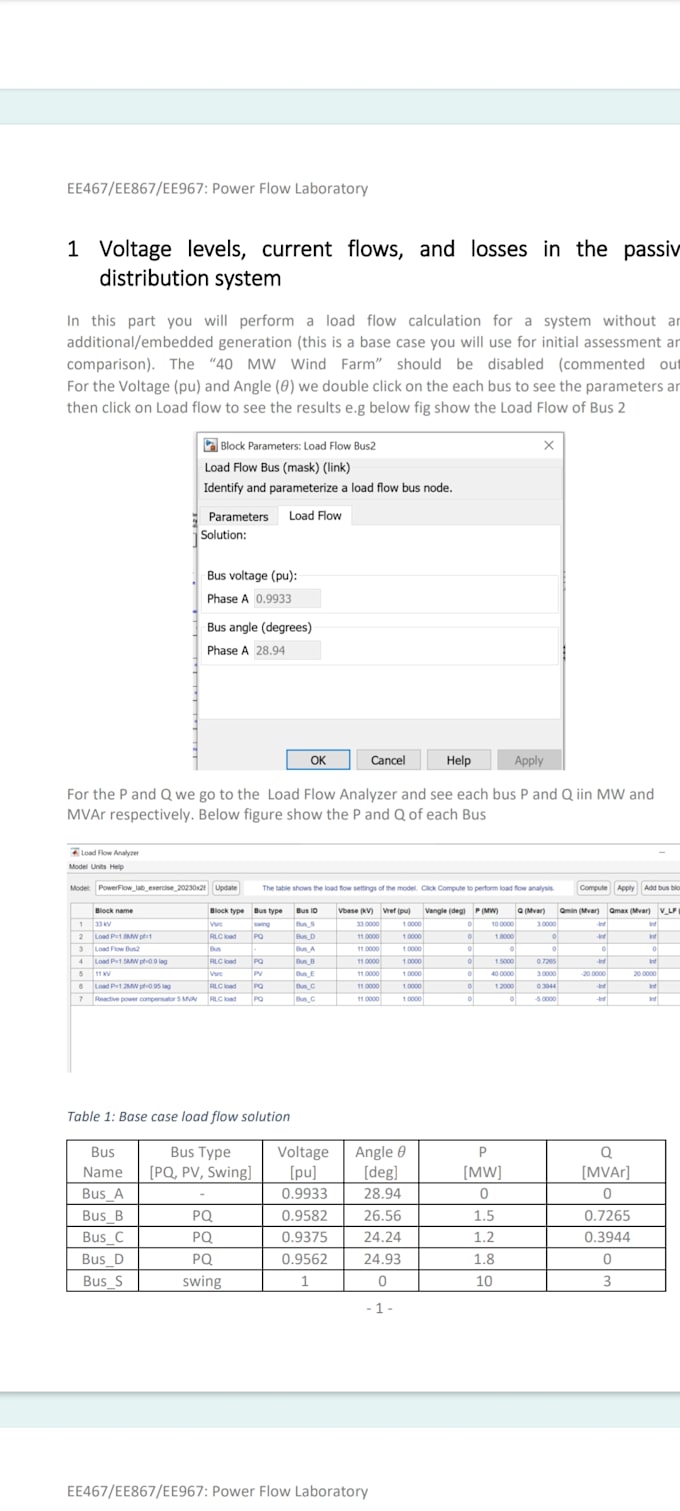This screenshot has height=1511, width=680.
Task: Click the 0.7265 MVAr cell in Table 1
Action: pyautogui.click(x=606, y=1216)
